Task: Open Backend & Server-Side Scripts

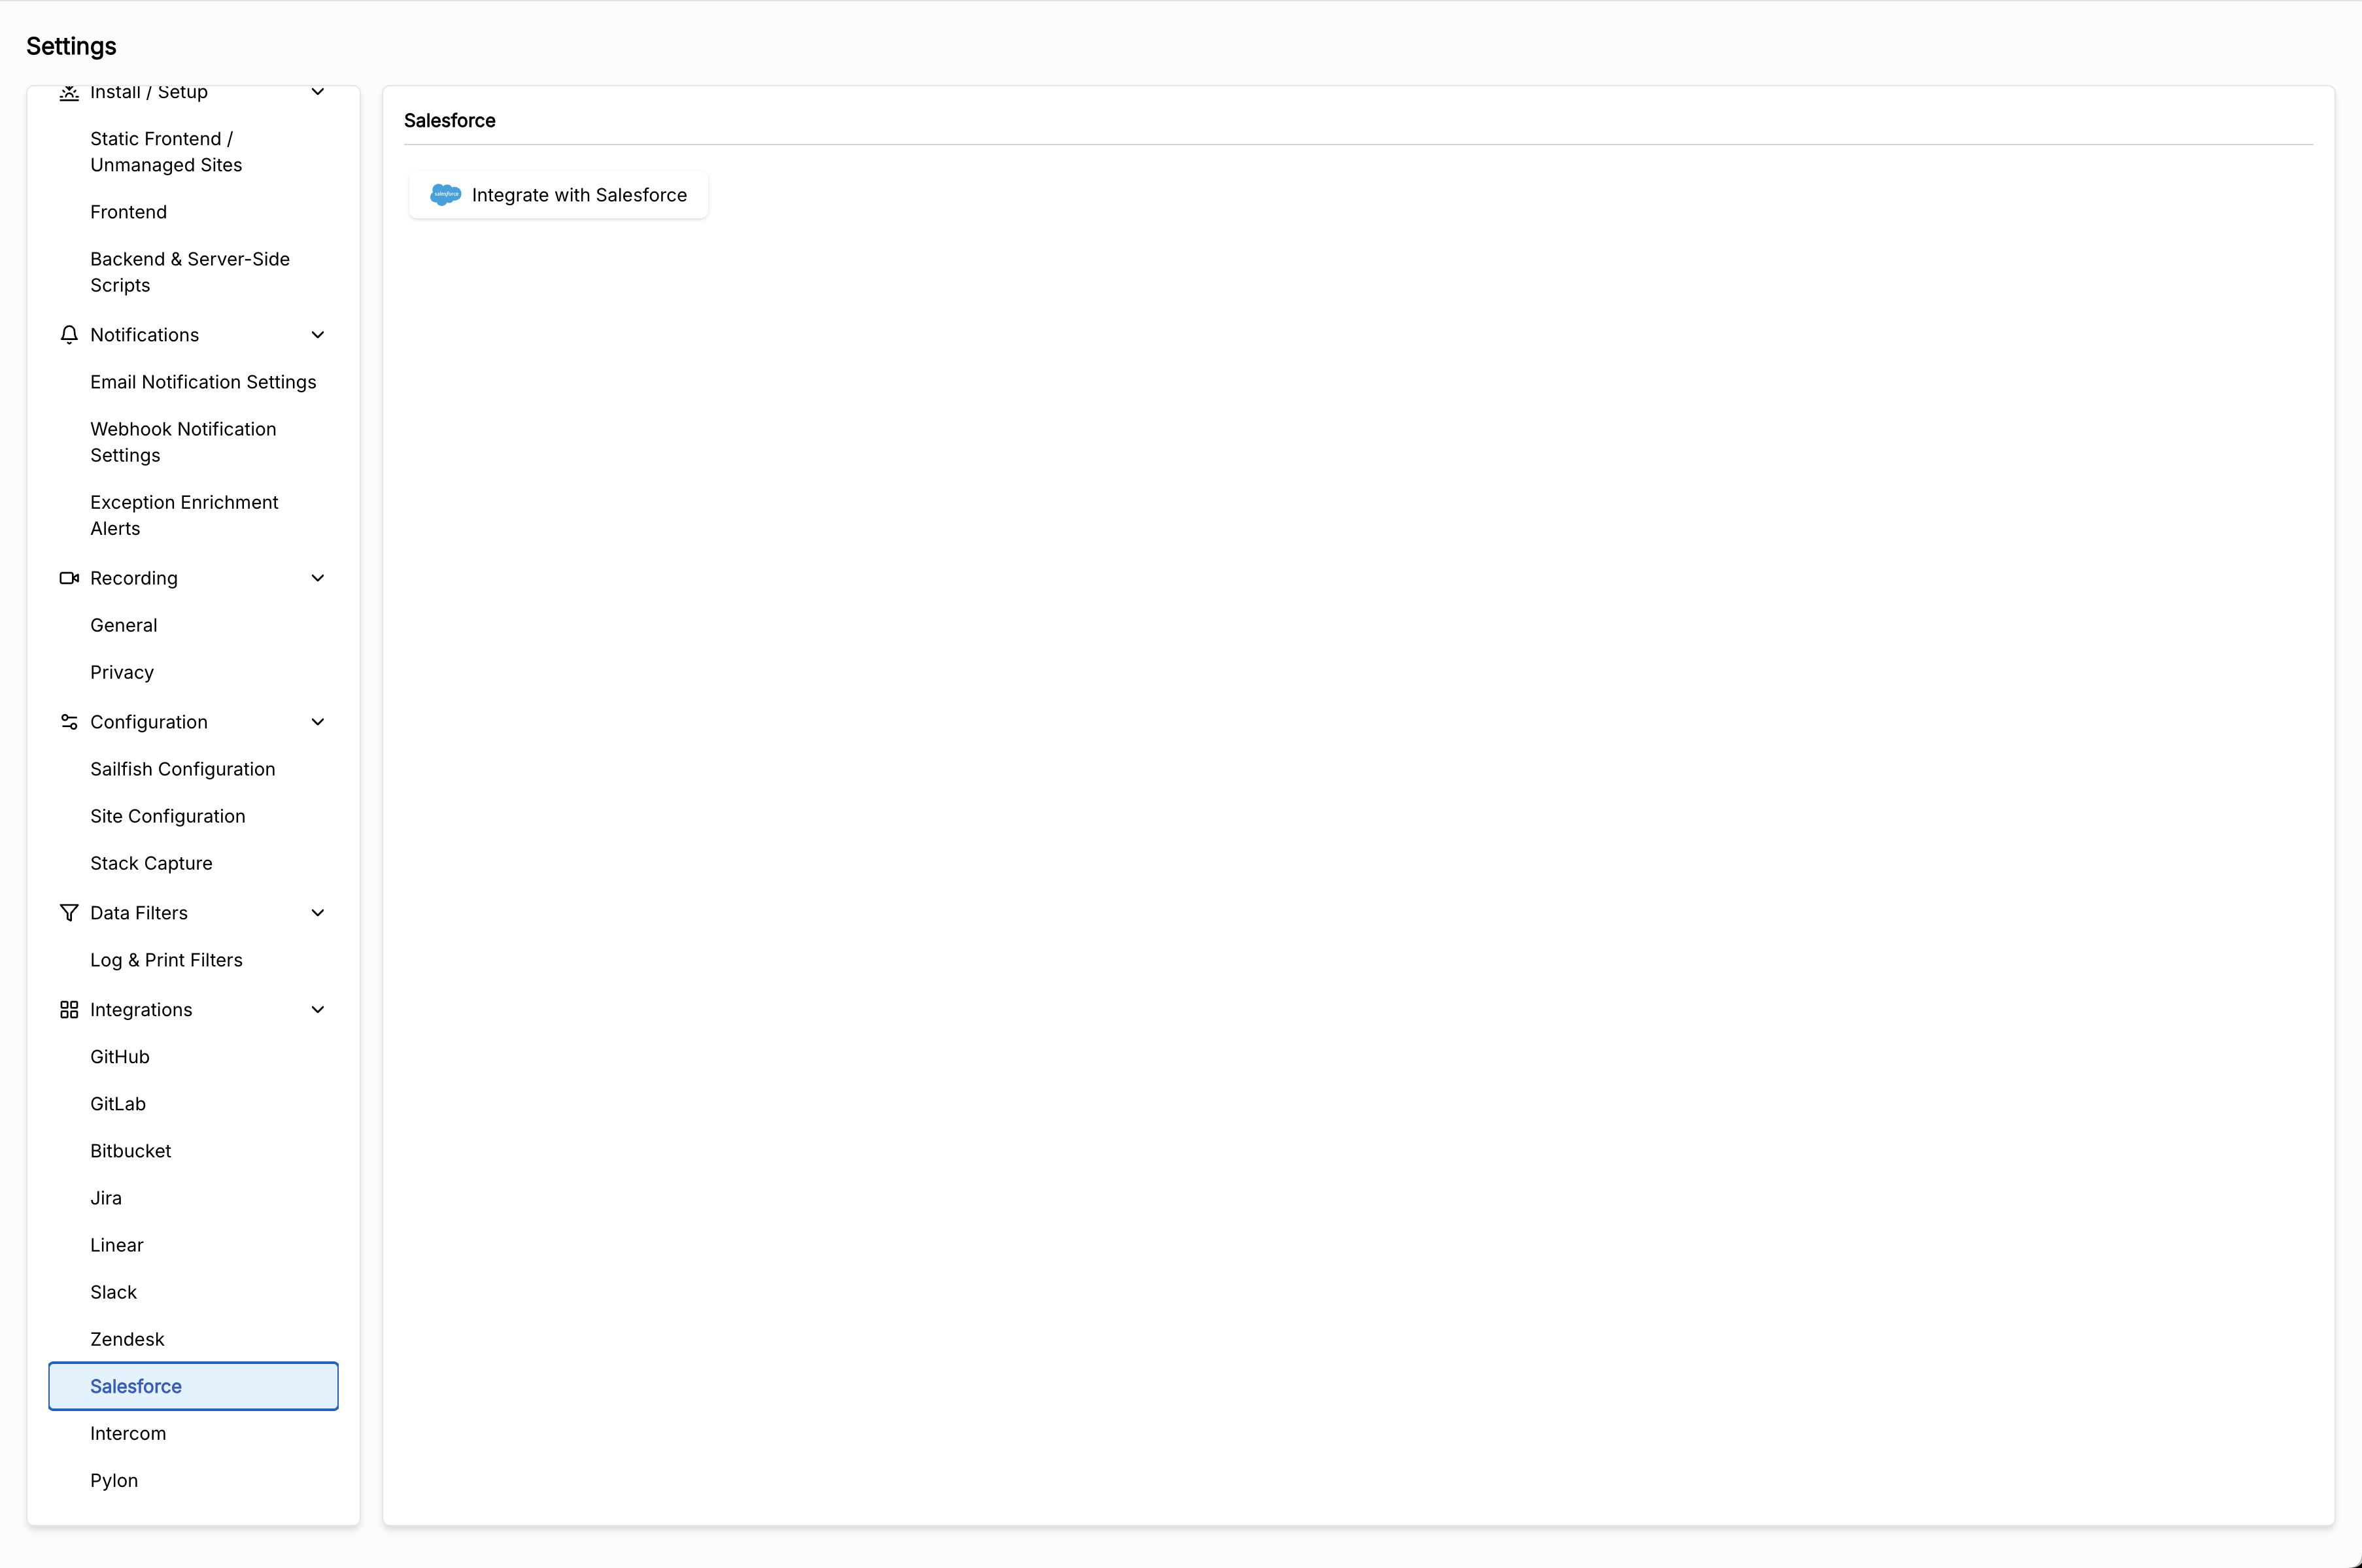Action: pyautogui.click(x=193, y=272)
